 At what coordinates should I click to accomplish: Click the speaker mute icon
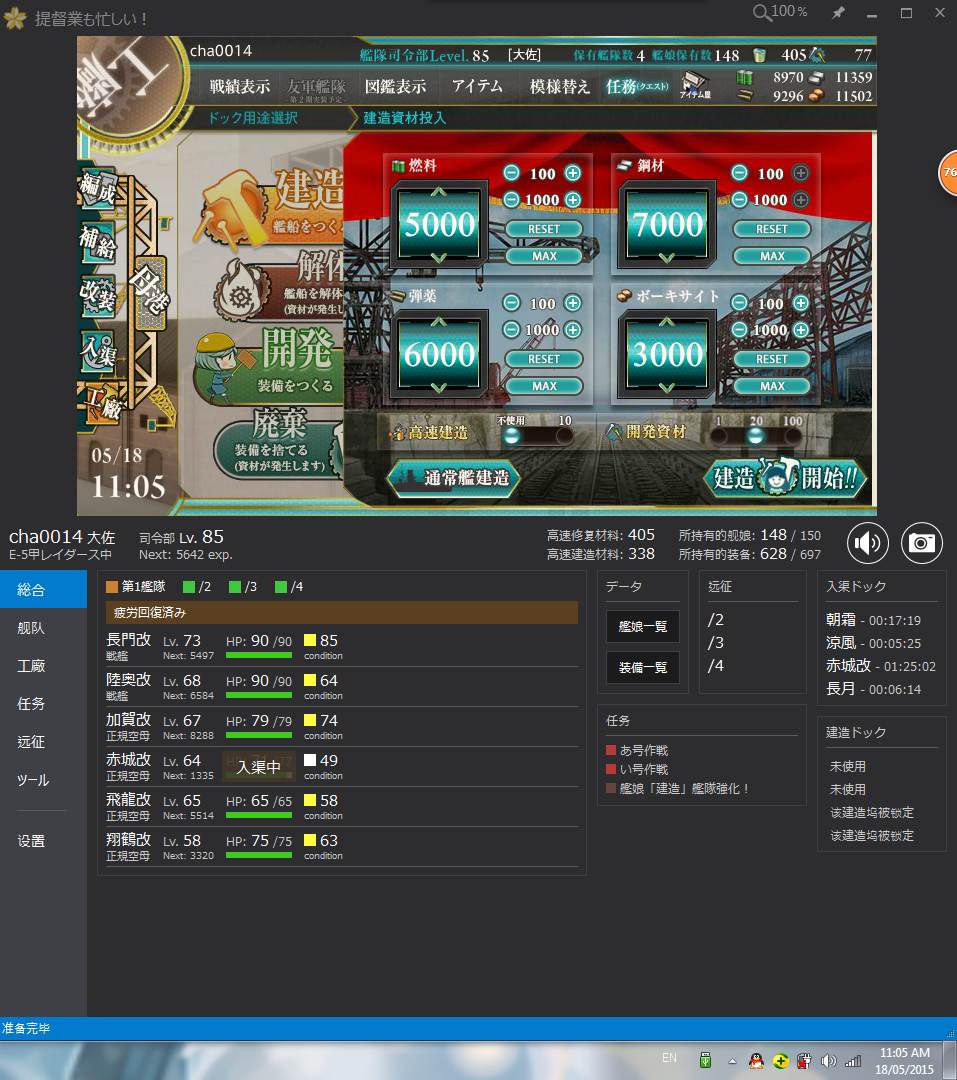[x=867, y=543]
